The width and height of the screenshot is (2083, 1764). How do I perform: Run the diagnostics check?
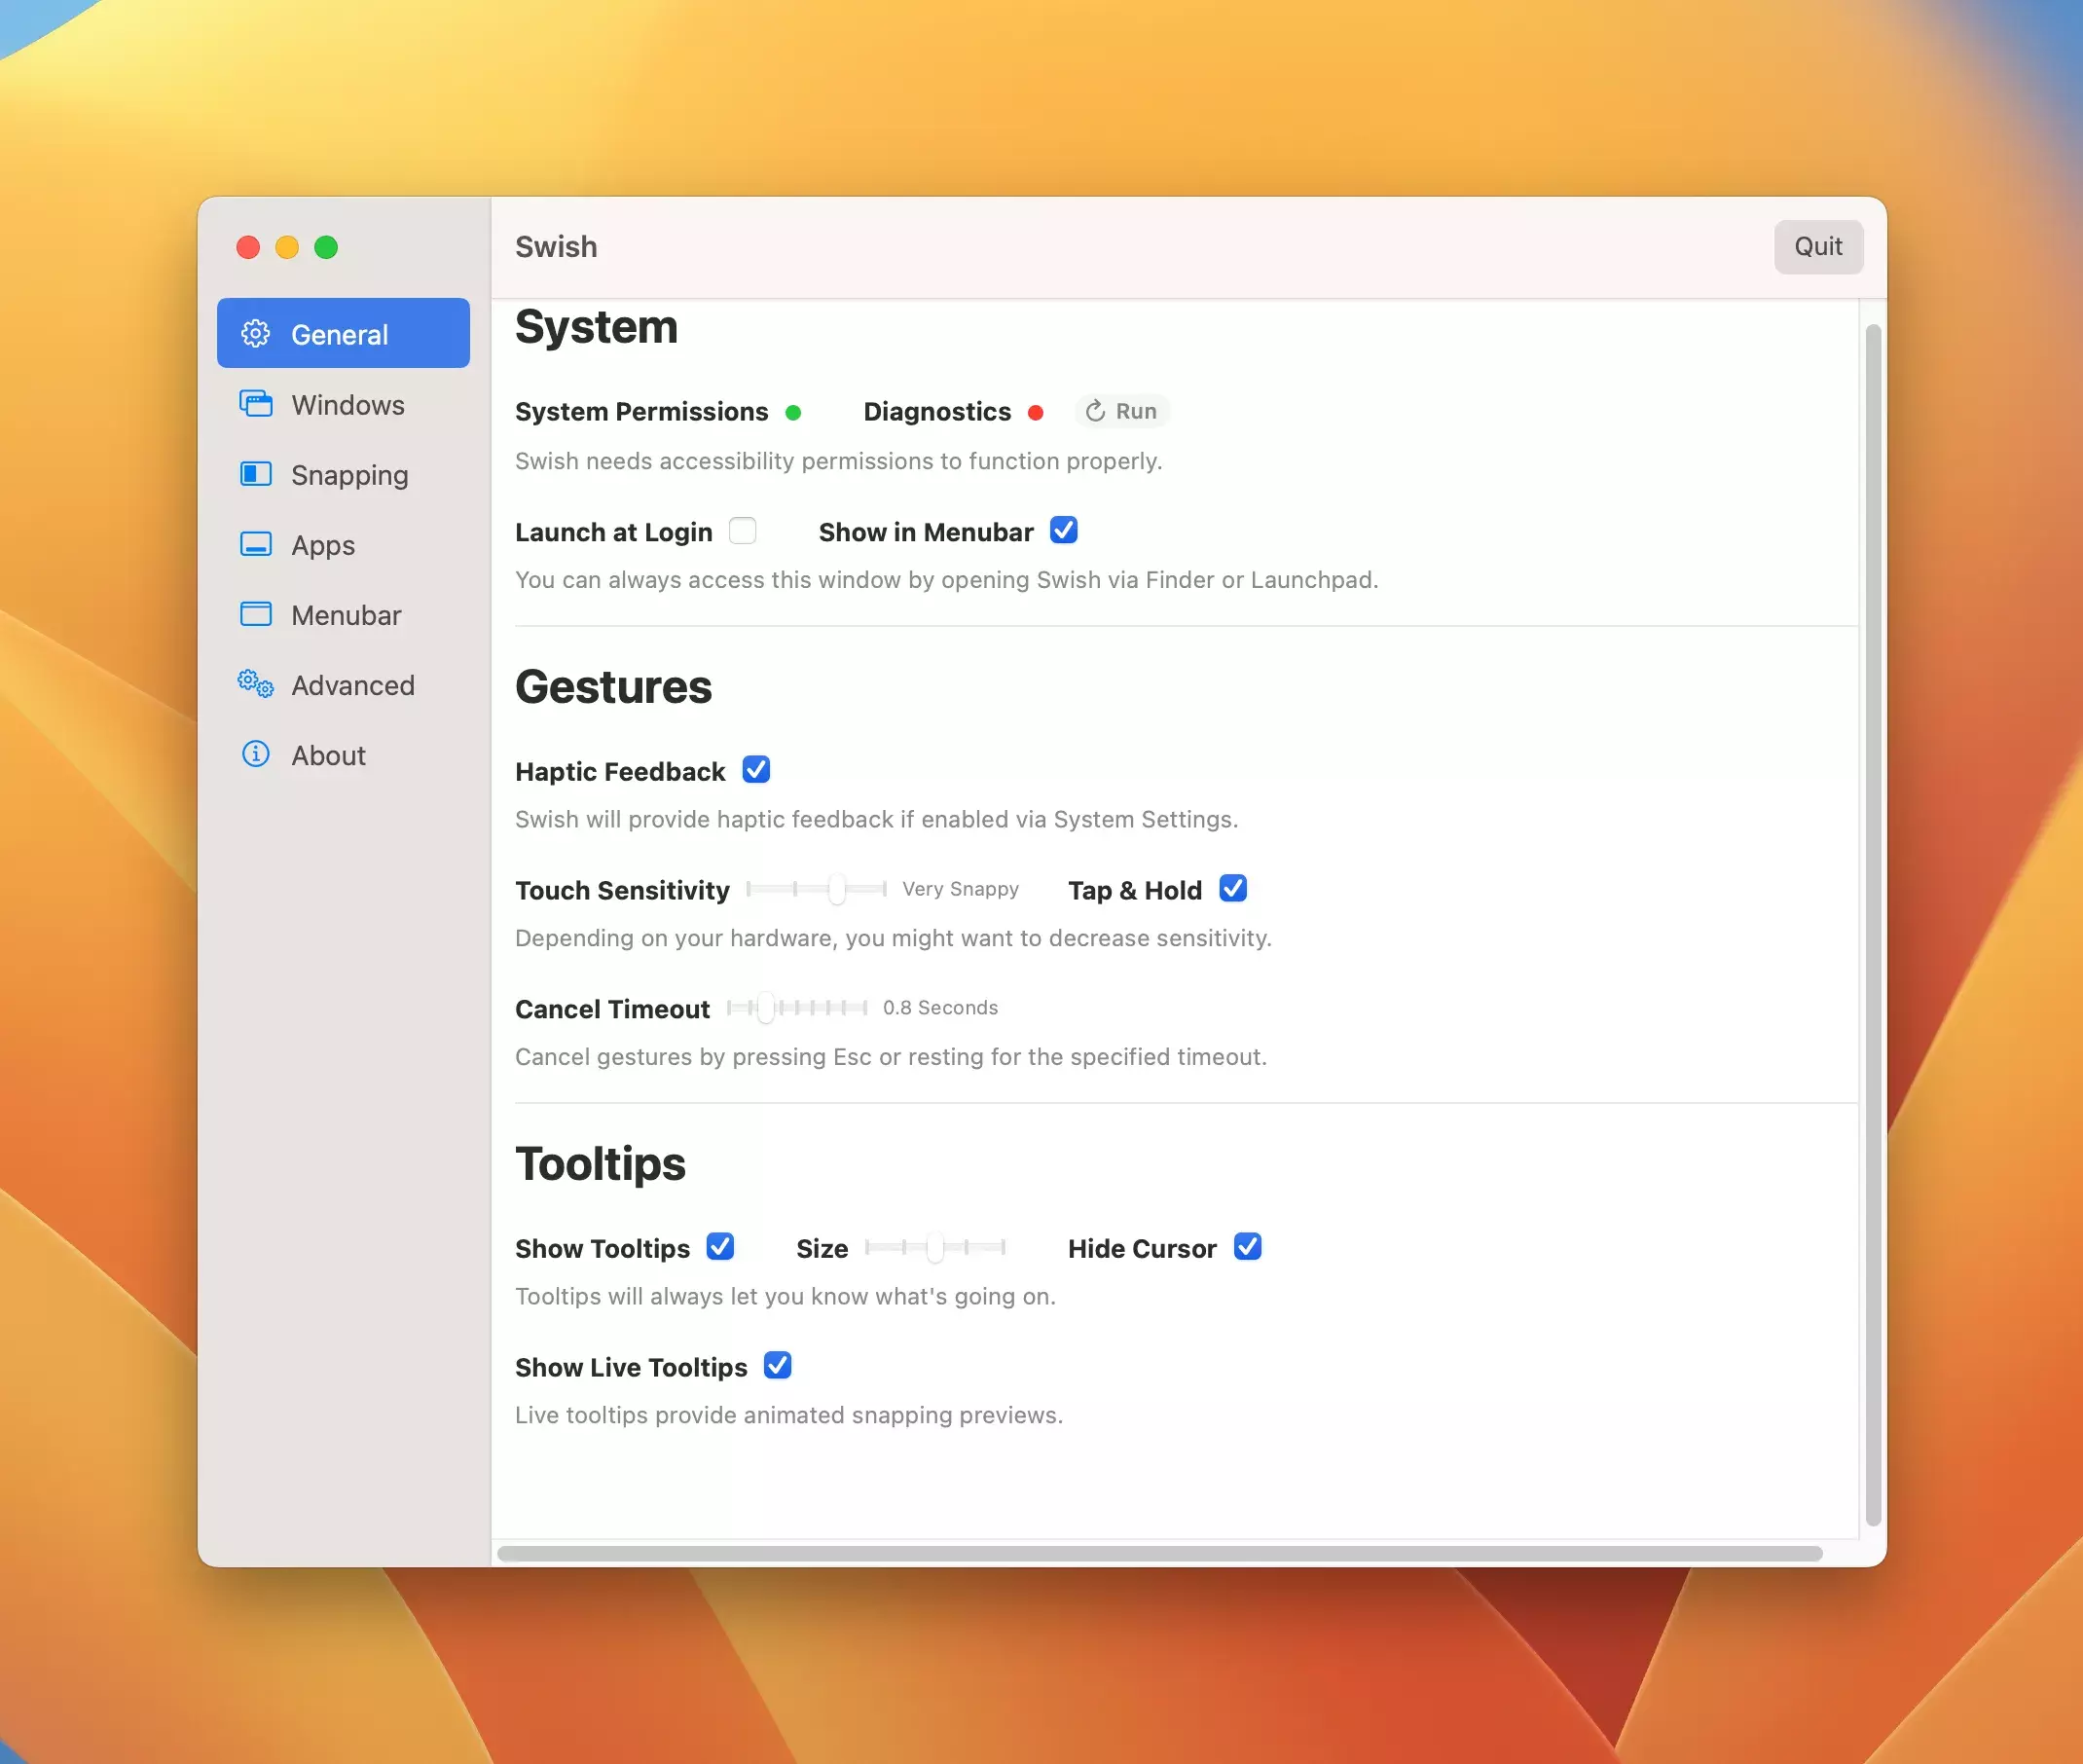(x=1122, y=412)
